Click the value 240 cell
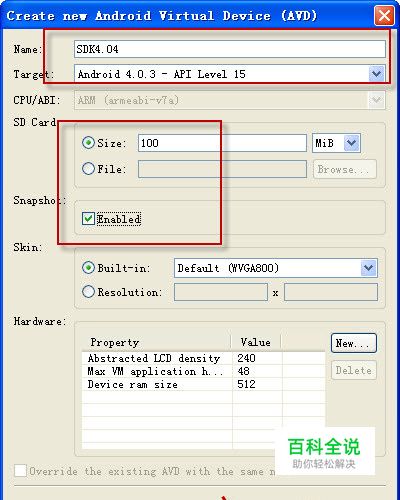The image size is (400, 500). [x=257, y=358]
